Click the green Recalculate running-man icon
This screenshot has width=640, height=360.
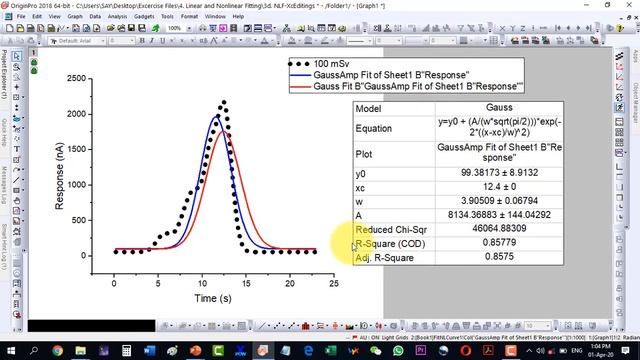[x=156, y=28]
